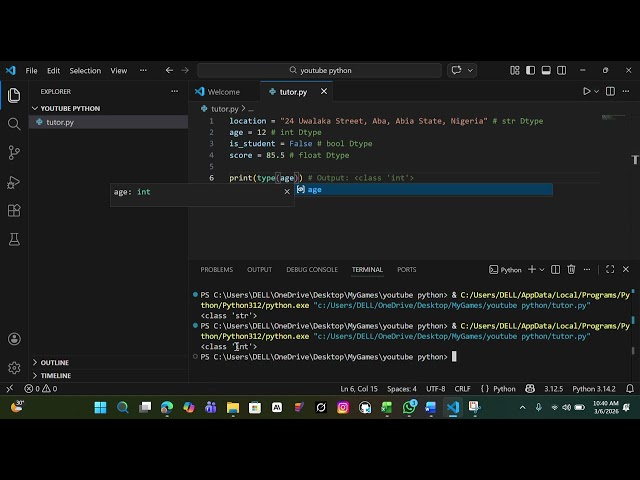This screenshot has height=480, width=640.
Task: Open the Manage gear menu
Action: [14, 368]
